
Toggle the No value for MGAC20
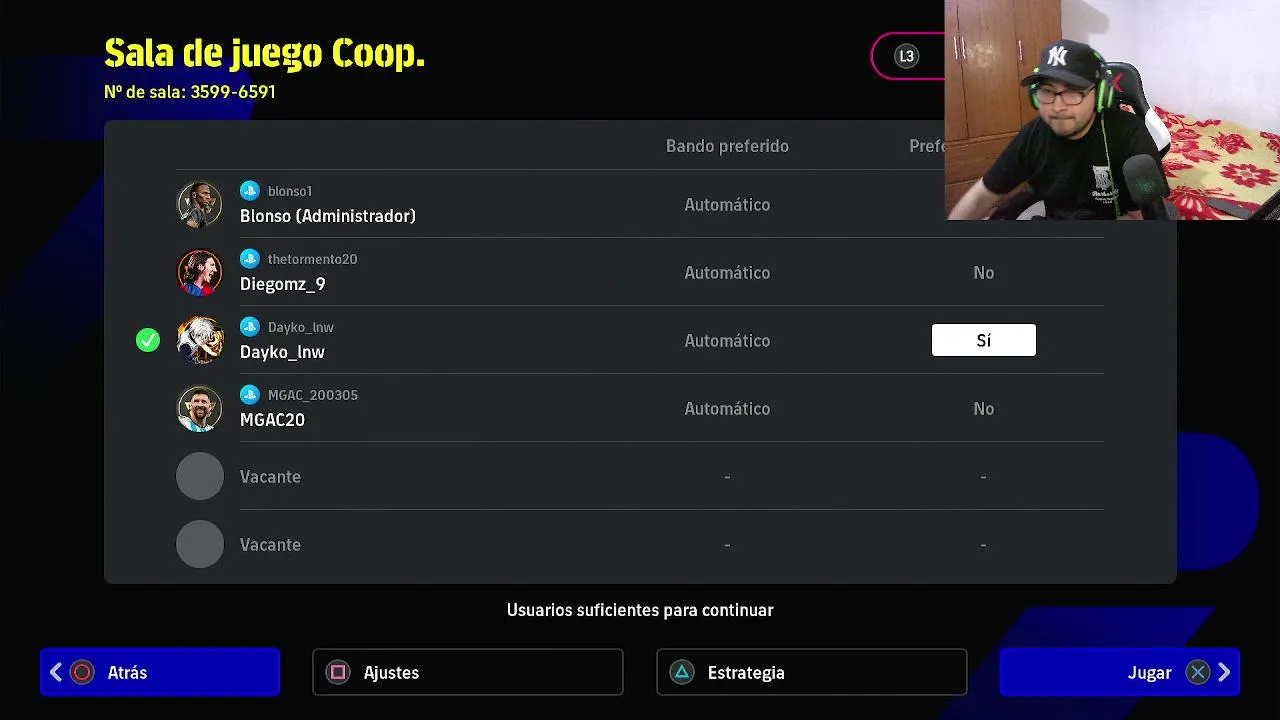984,409
